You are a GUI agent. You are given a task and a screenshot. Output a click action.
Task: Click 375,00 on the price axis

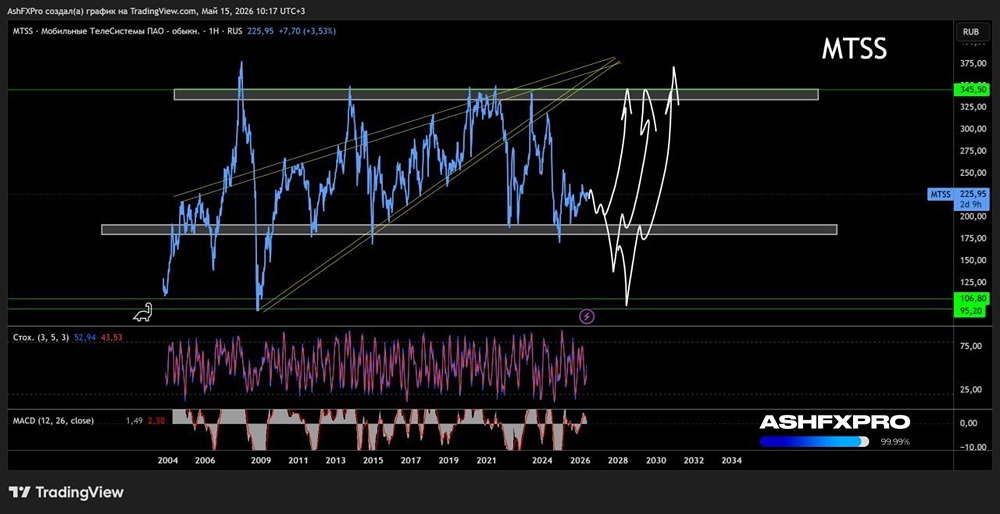pyautogui.click(x=971, y=64)
